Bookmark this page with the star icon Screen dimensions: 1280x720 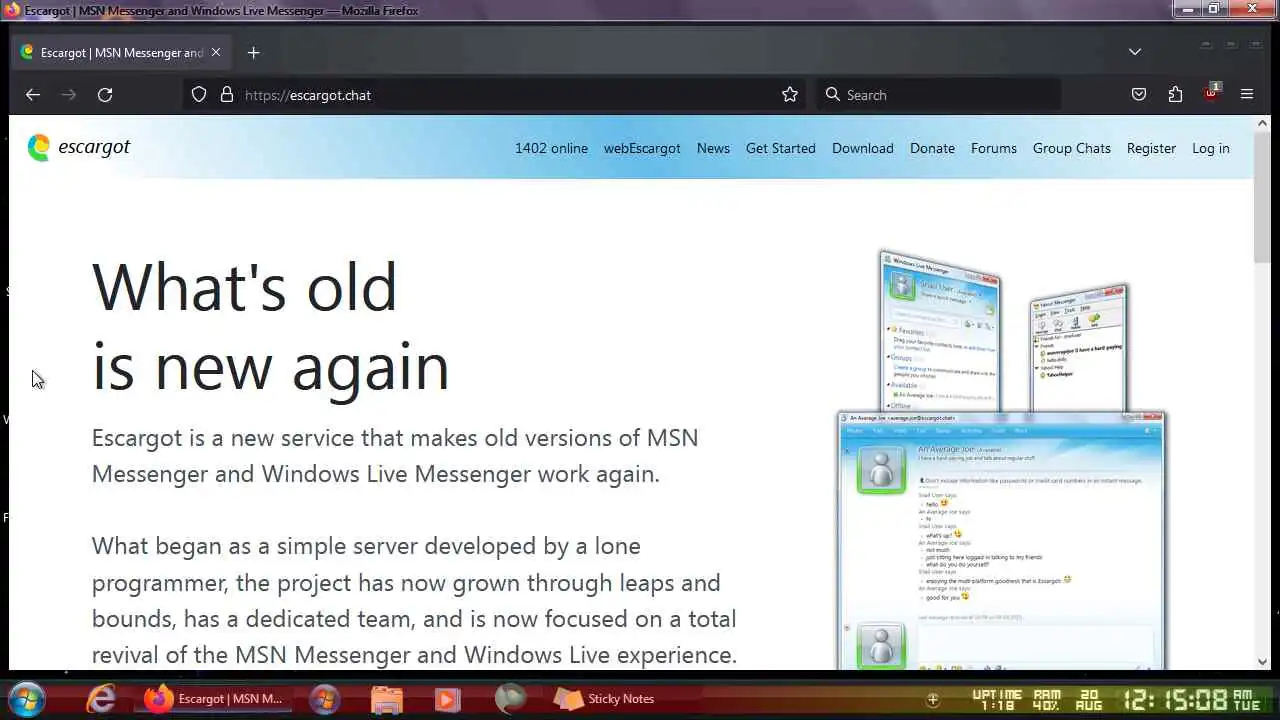tap(790, 94)
